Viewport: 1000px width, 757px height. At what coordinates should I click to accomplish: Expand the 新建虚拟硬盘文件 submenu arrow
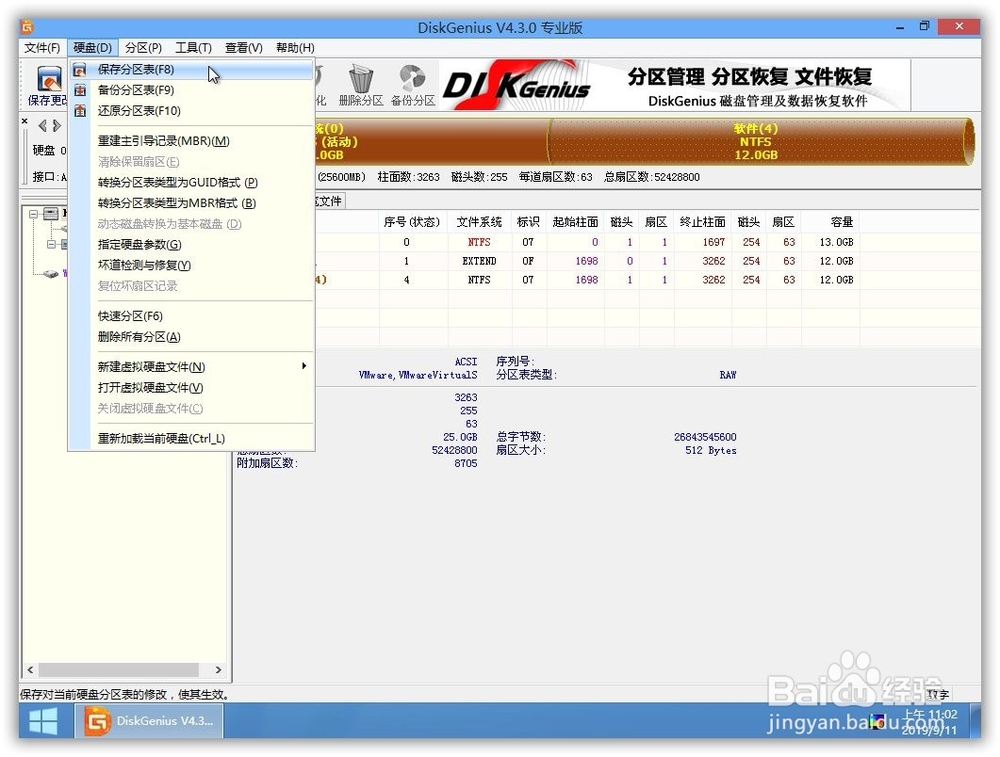click(x=304, y=367)
